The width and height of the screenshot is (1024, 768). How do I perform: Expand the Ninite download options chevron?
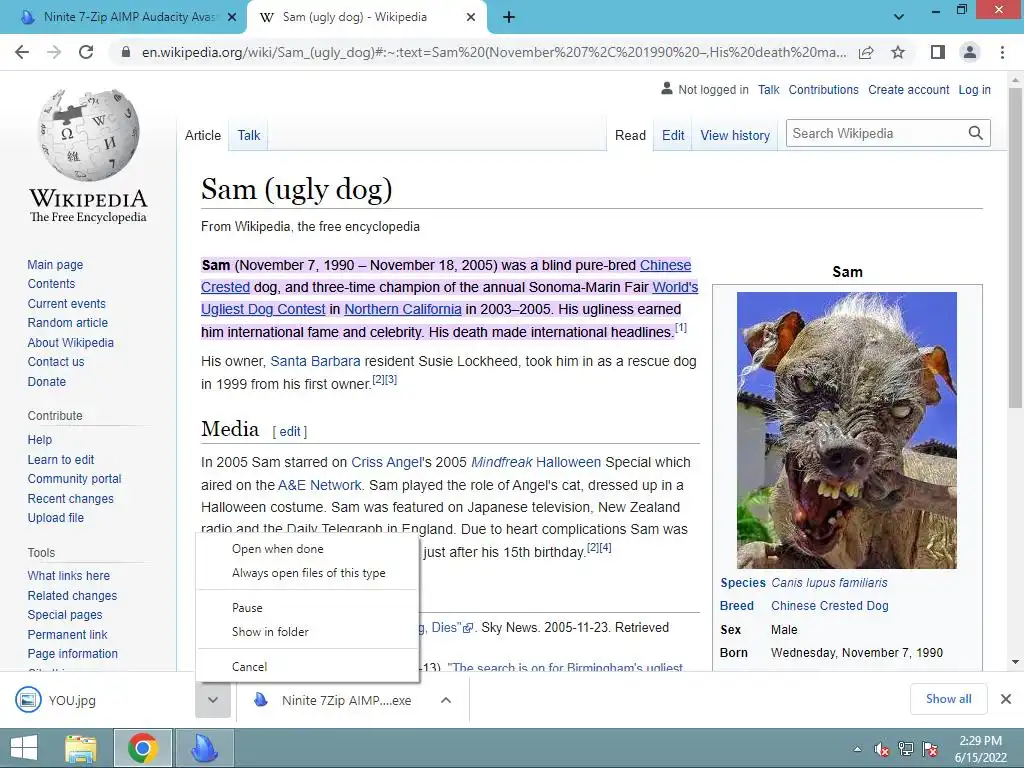[446, 700]
